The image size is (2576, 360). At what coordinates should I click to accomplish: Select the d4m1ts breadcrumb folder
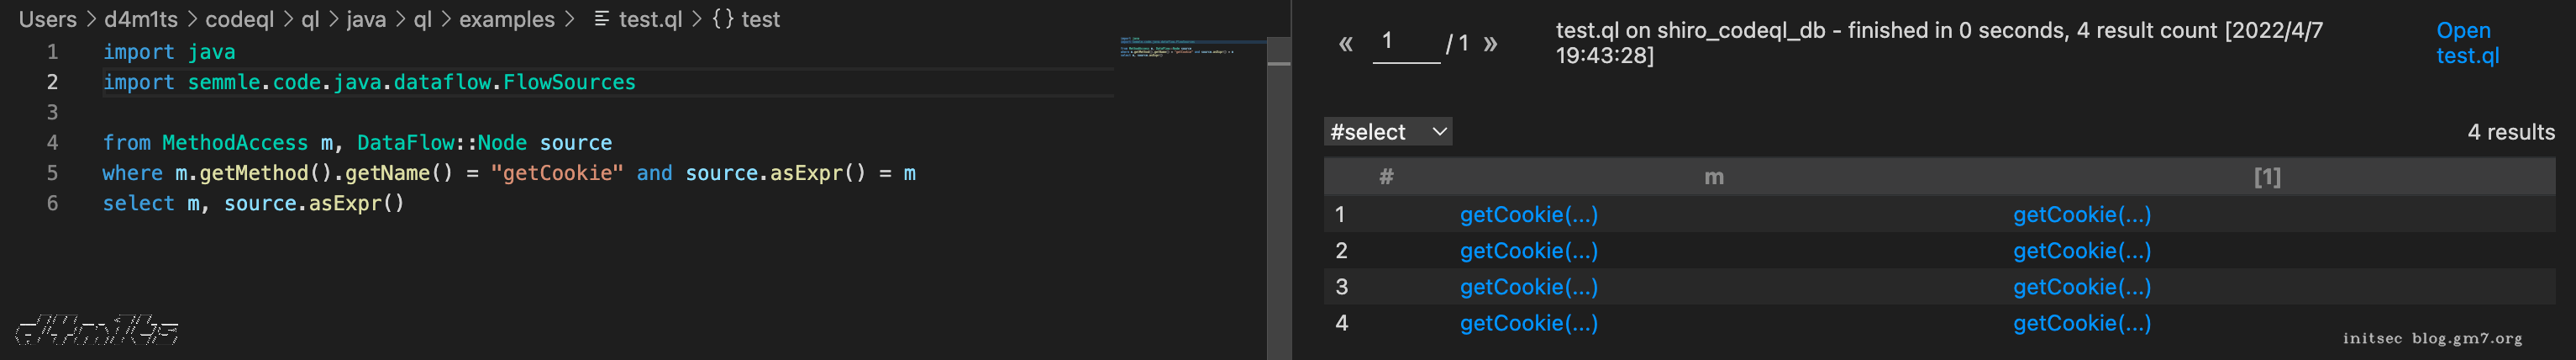141,19
